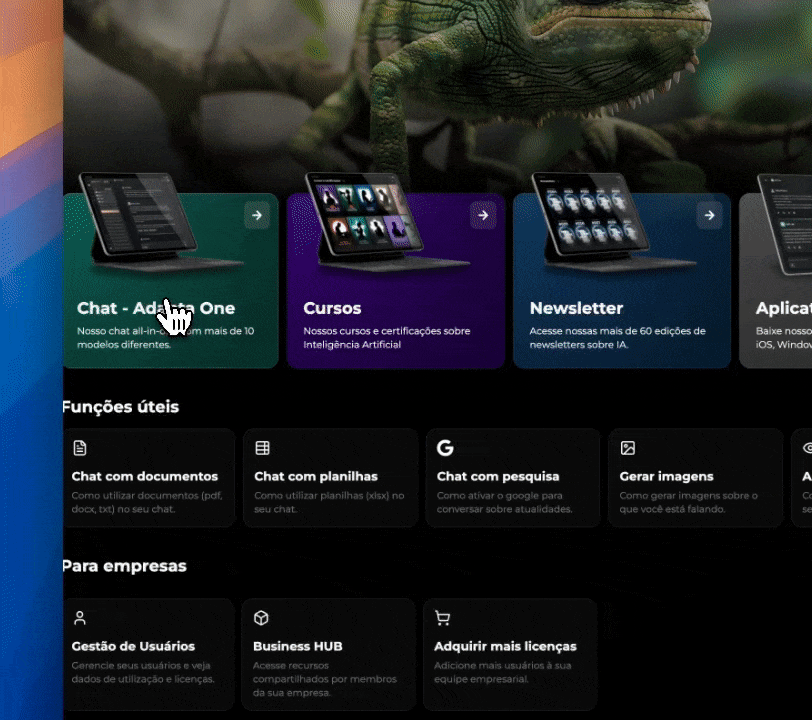
Task: Click the arrow icon on Newsletter card
Action: pyautogui.click(x=709, y=215)
